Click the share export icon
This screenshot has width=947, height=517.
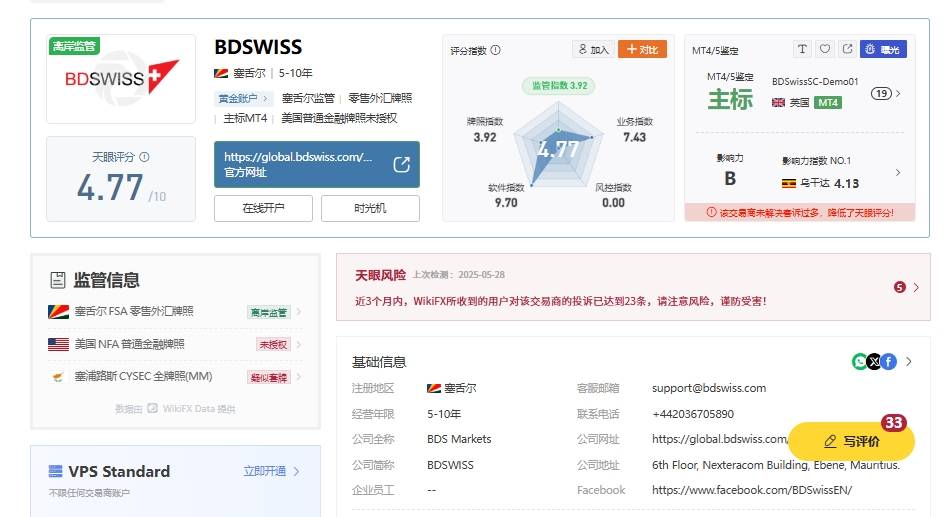pos(847,49)
